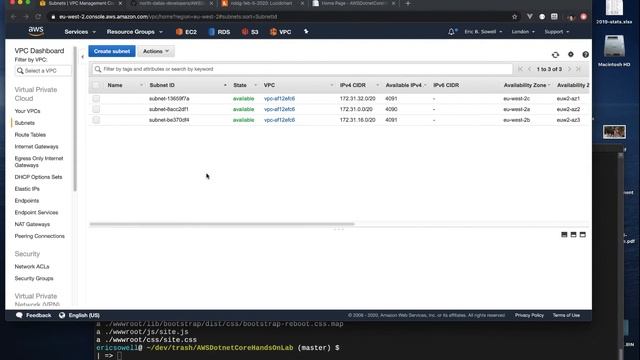640x360 pixels.
Task: Open the Resource Groups dropdown
Action: click(135, 32)
